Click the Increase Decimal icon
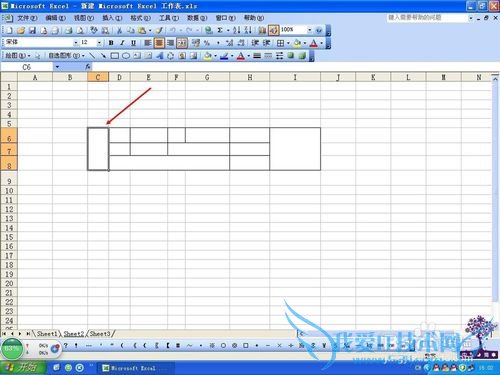The image size is (500, 375). point(229,43)
